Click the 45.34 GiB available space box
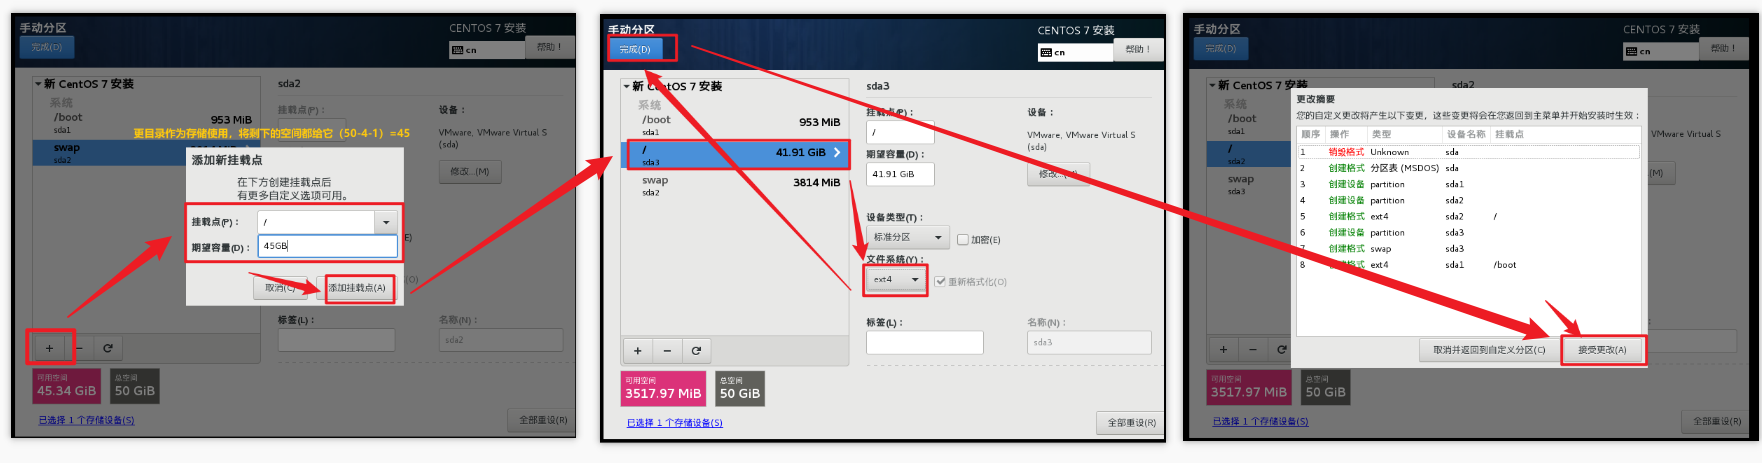This screenshot has width=1762, height=463. click(x=67, y=386)
